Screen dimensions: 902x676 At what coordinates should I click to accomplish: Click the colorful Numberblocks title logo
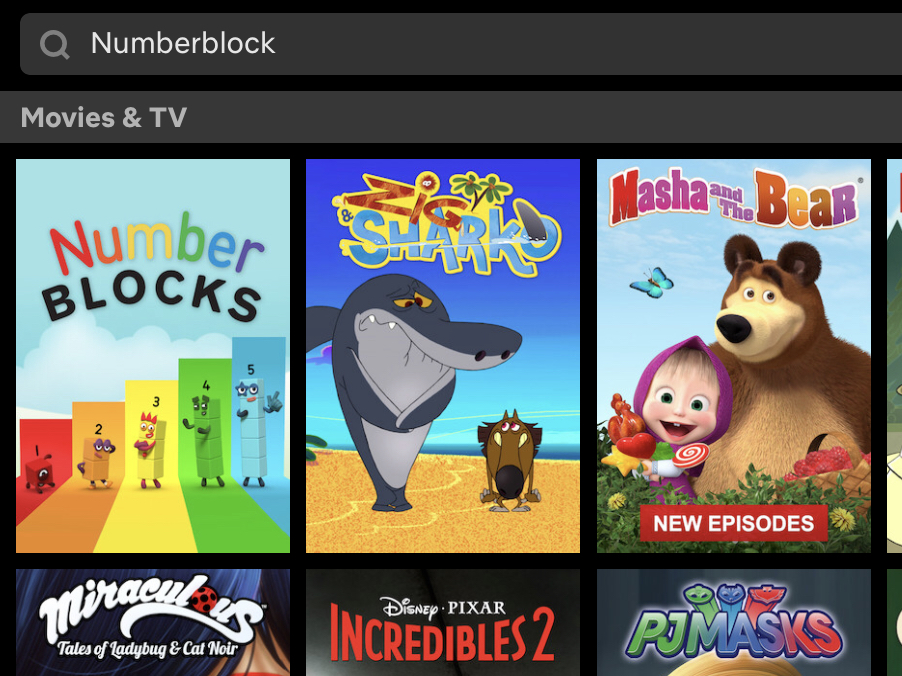coord(154,266)
